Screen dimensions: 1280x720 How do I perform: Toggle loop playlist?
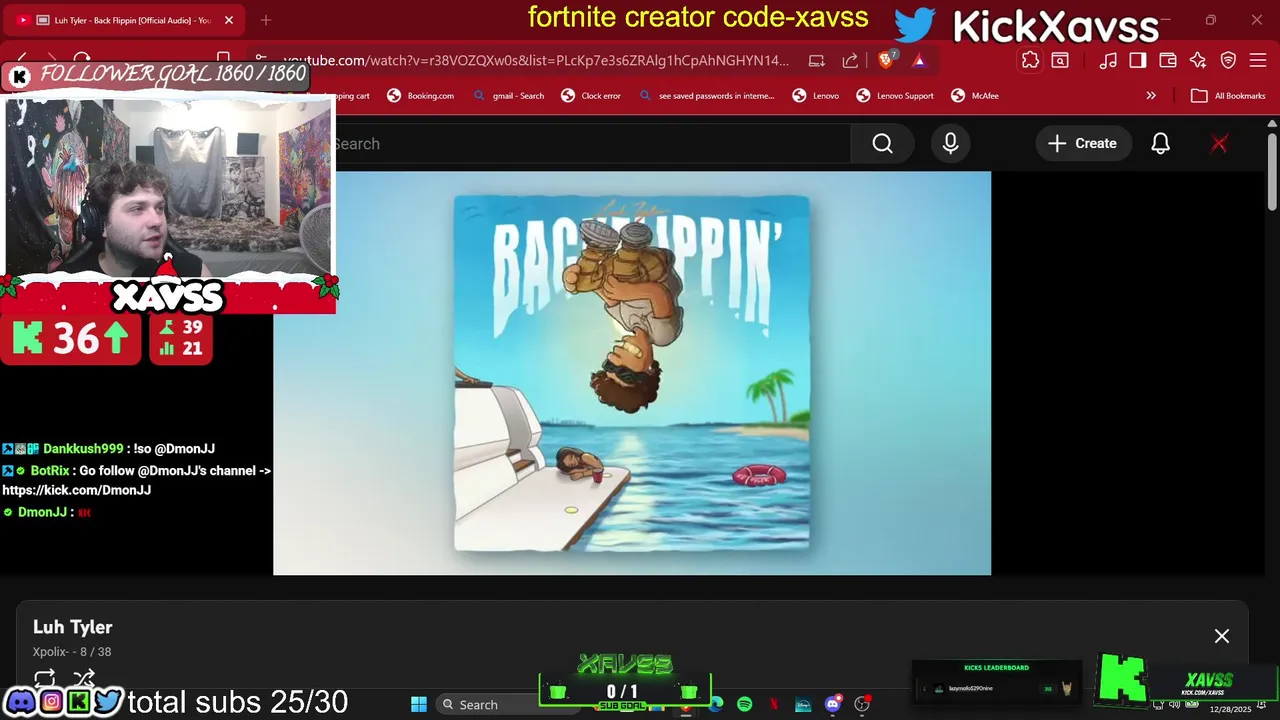pos(45,678)
